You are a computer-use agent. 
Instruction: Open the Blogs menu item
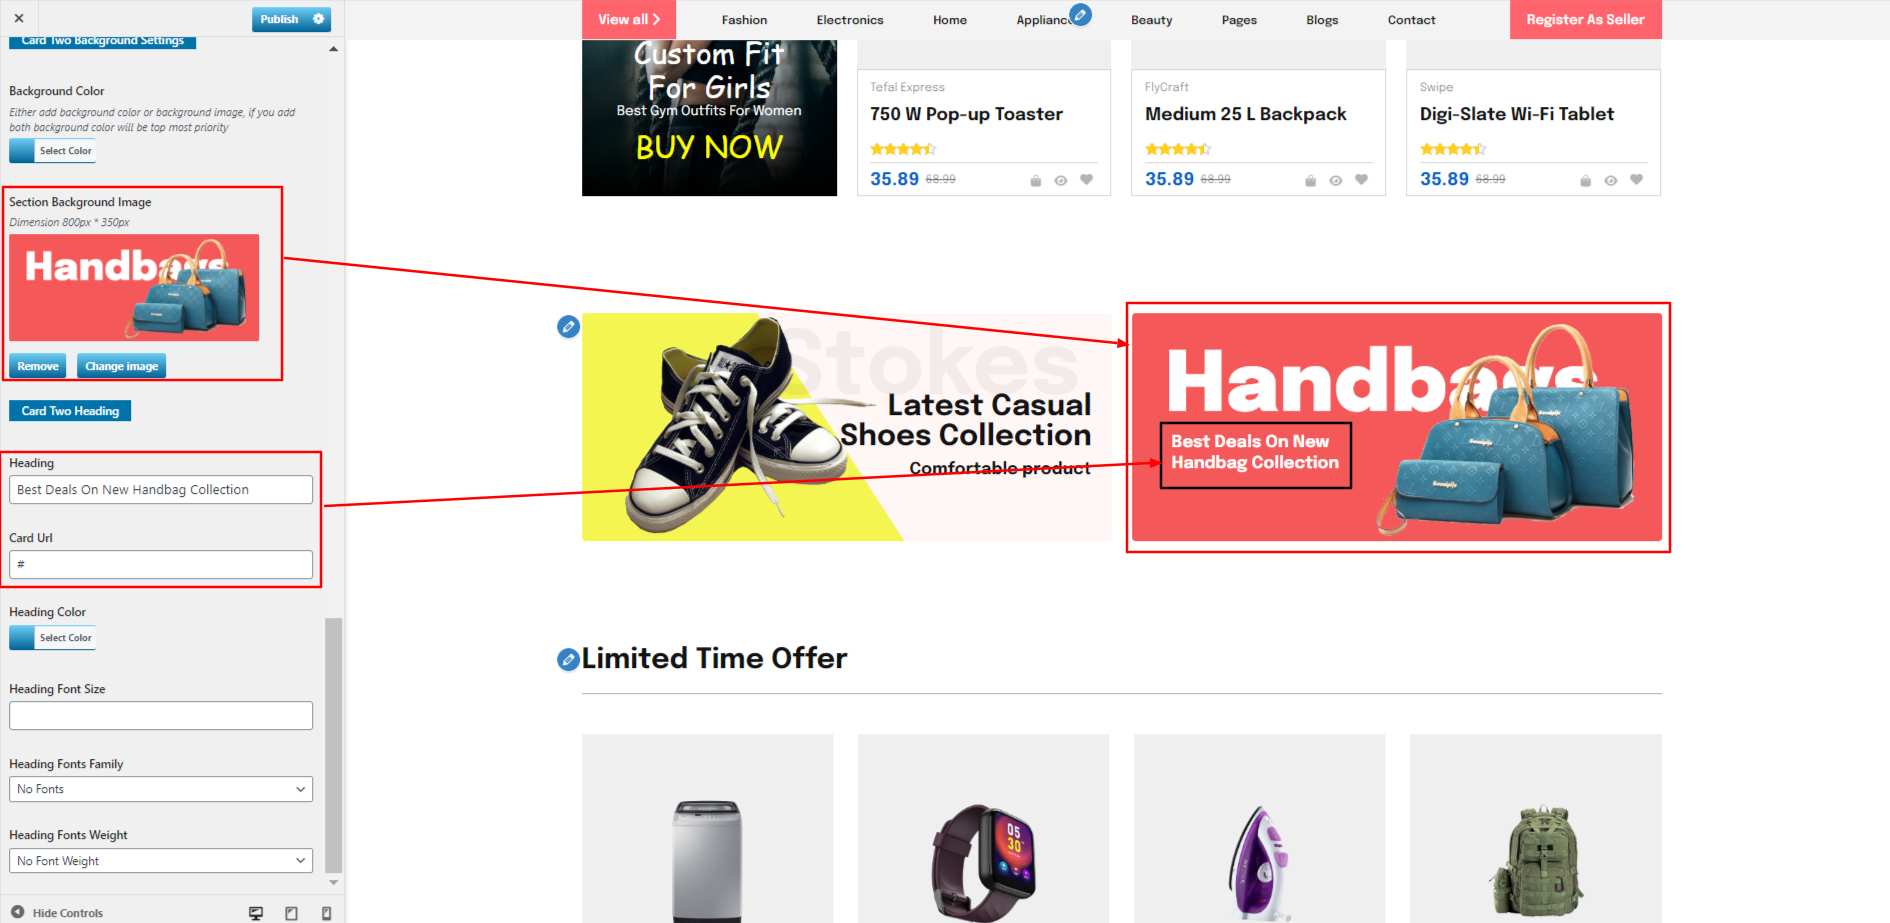point(1322,20)
